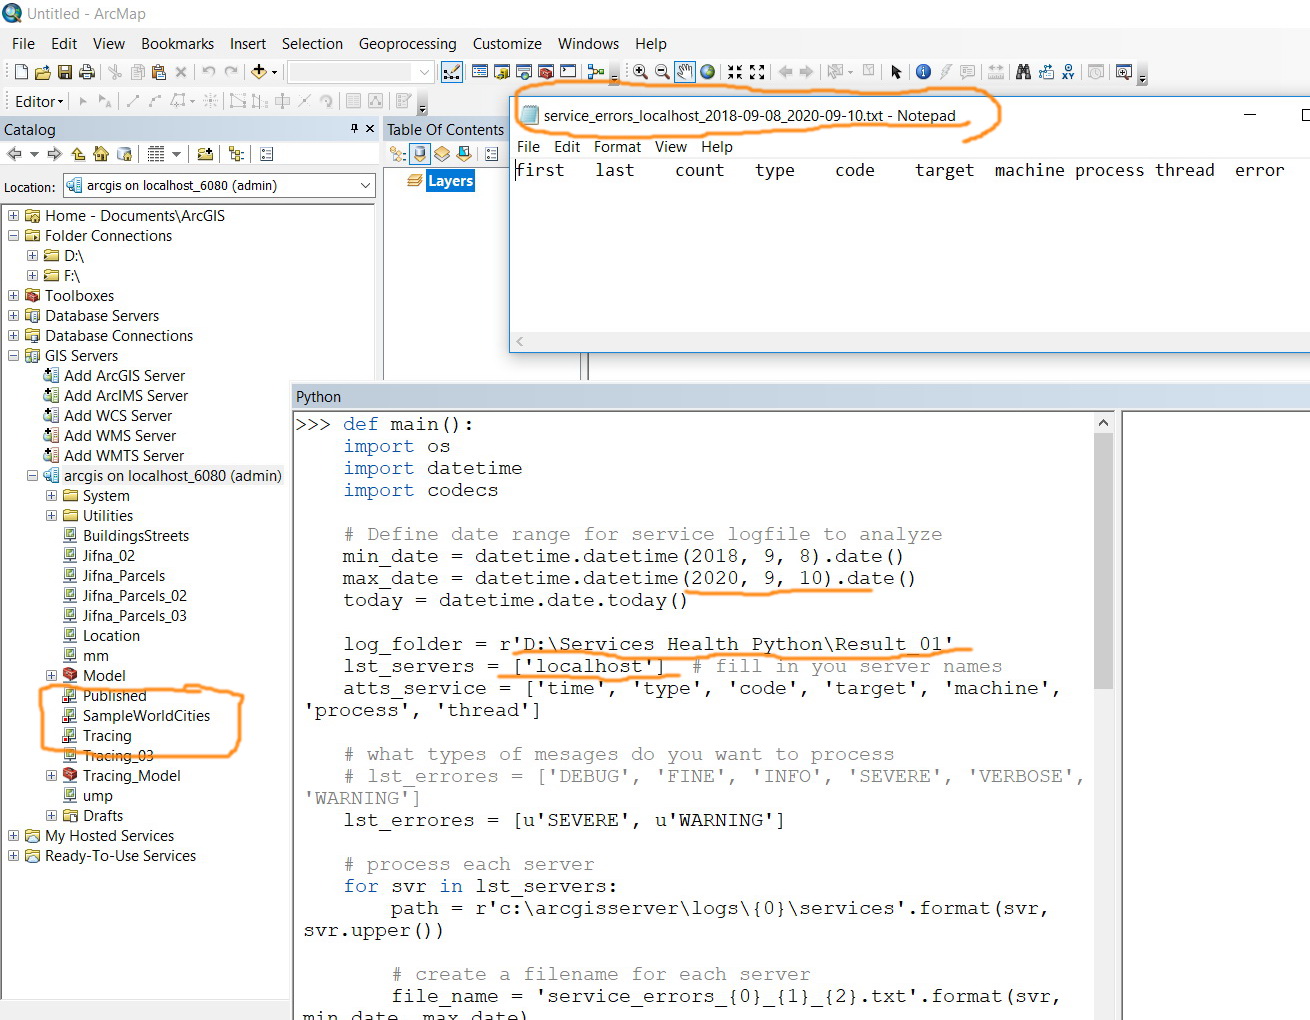The image size is (1310, 1020).
Task: Open Notepad's Format menu
Action: tap(617, 147)
